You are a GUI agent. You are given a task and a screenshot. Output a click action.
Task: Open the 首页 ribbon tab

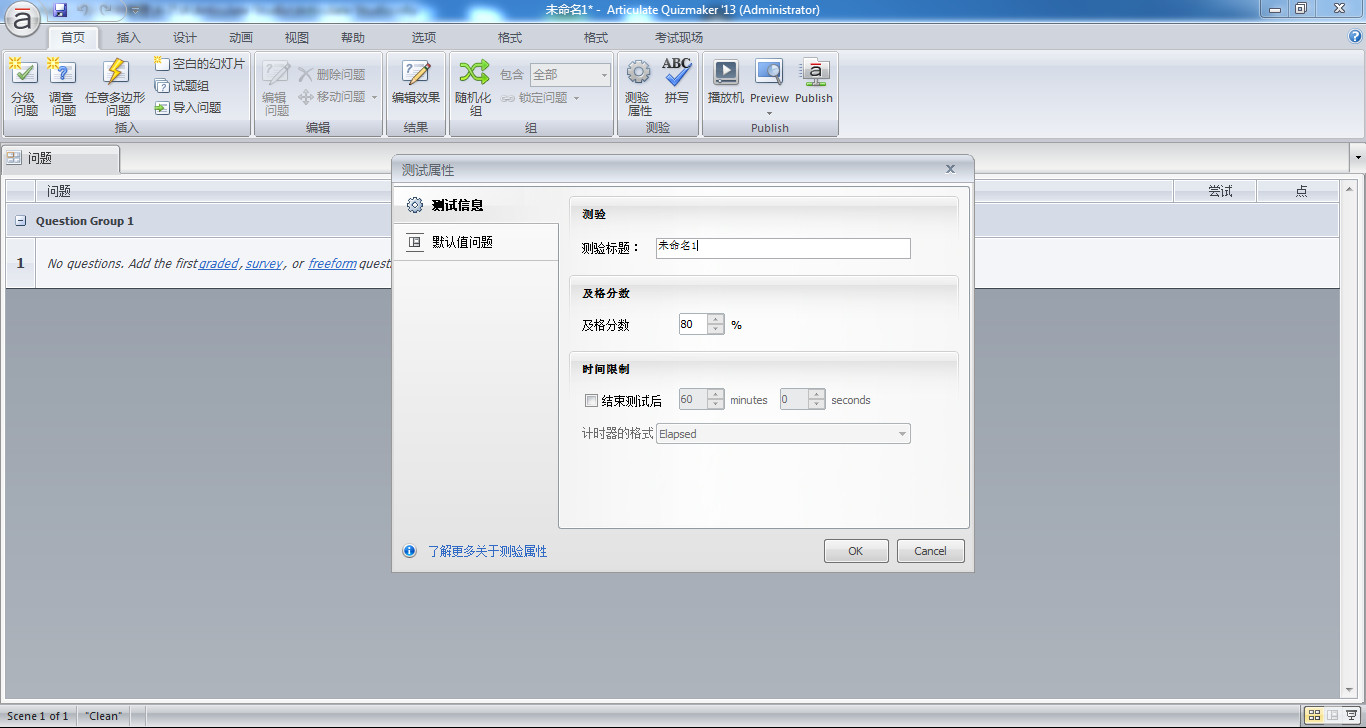click(73, 38)
